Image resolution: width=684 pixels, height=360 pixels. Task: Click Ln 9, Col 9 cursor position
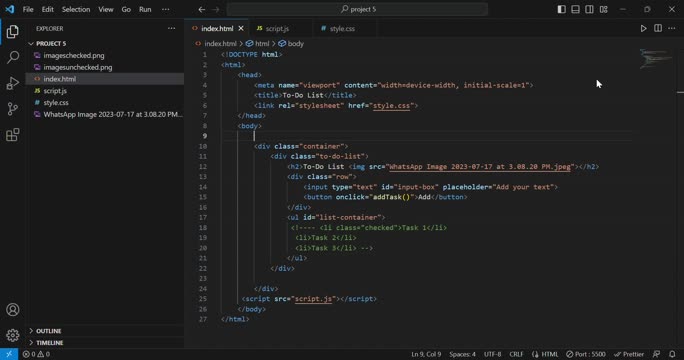[x=426, y=354]
